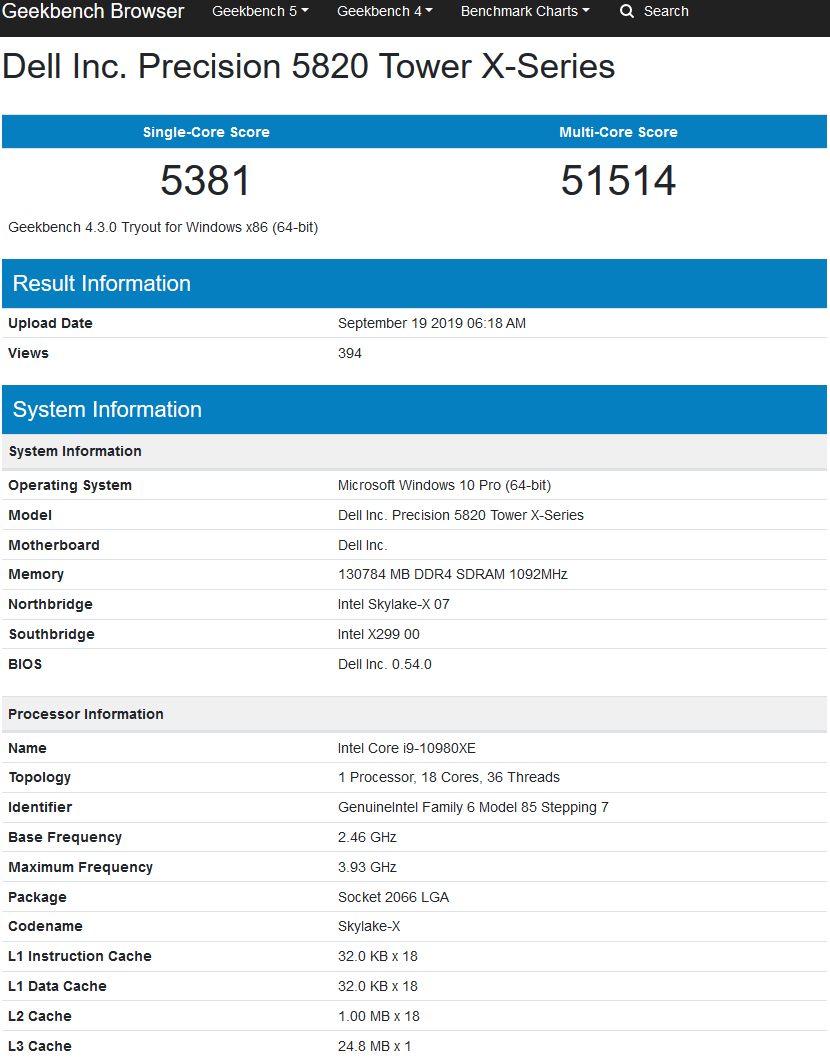This screenshot has height=1060, width=830.
Task: Click the Upload Date row label
Action: tap(51, 324)
